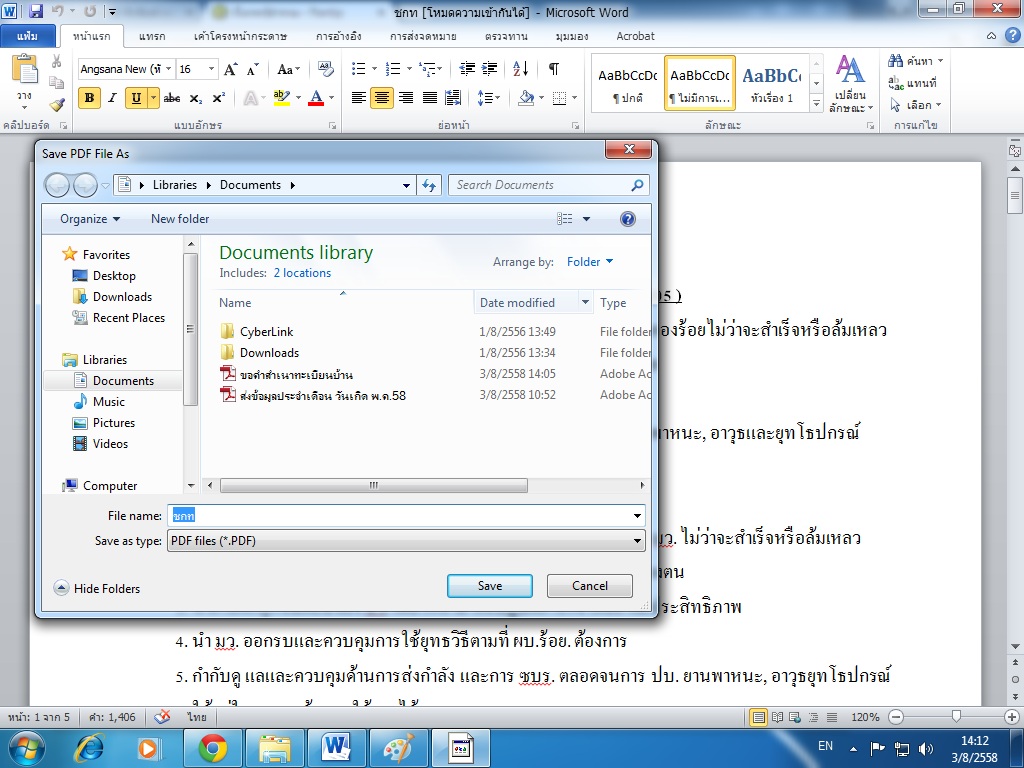Click the volume icon in system tray

pos(925,749)
